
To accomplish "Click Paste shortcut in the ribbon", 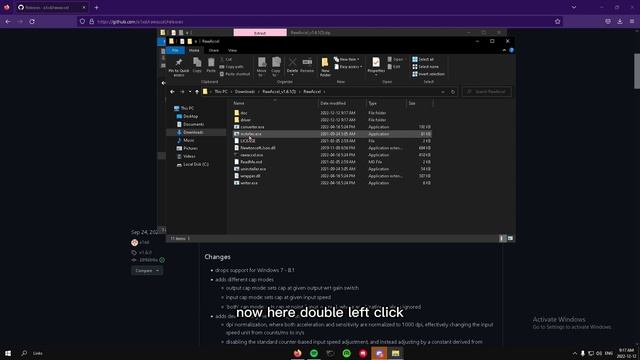I will click(235, 74).
